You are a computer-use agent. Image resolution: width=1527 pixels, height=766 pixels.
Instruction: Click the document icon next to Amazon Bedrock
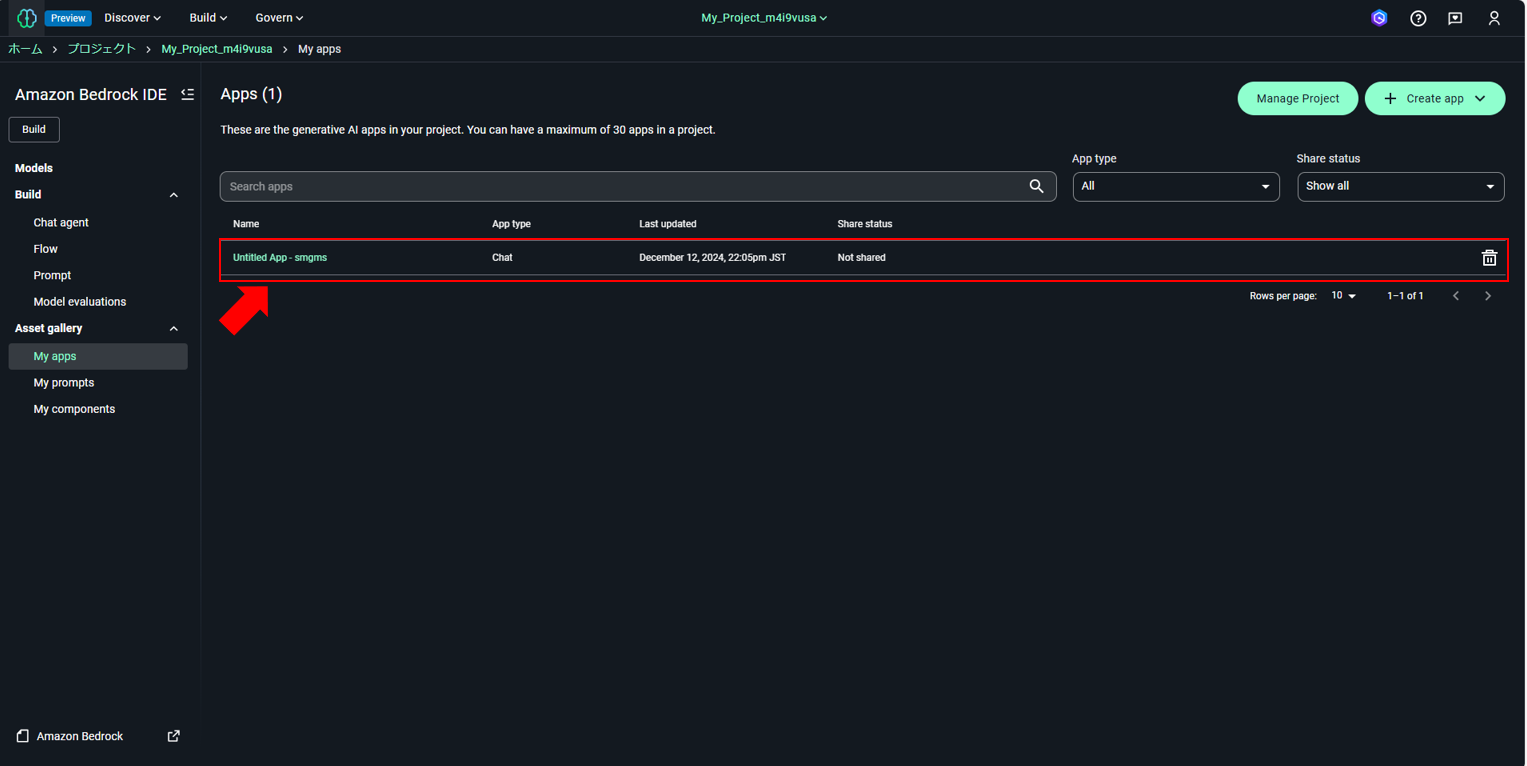22,736
